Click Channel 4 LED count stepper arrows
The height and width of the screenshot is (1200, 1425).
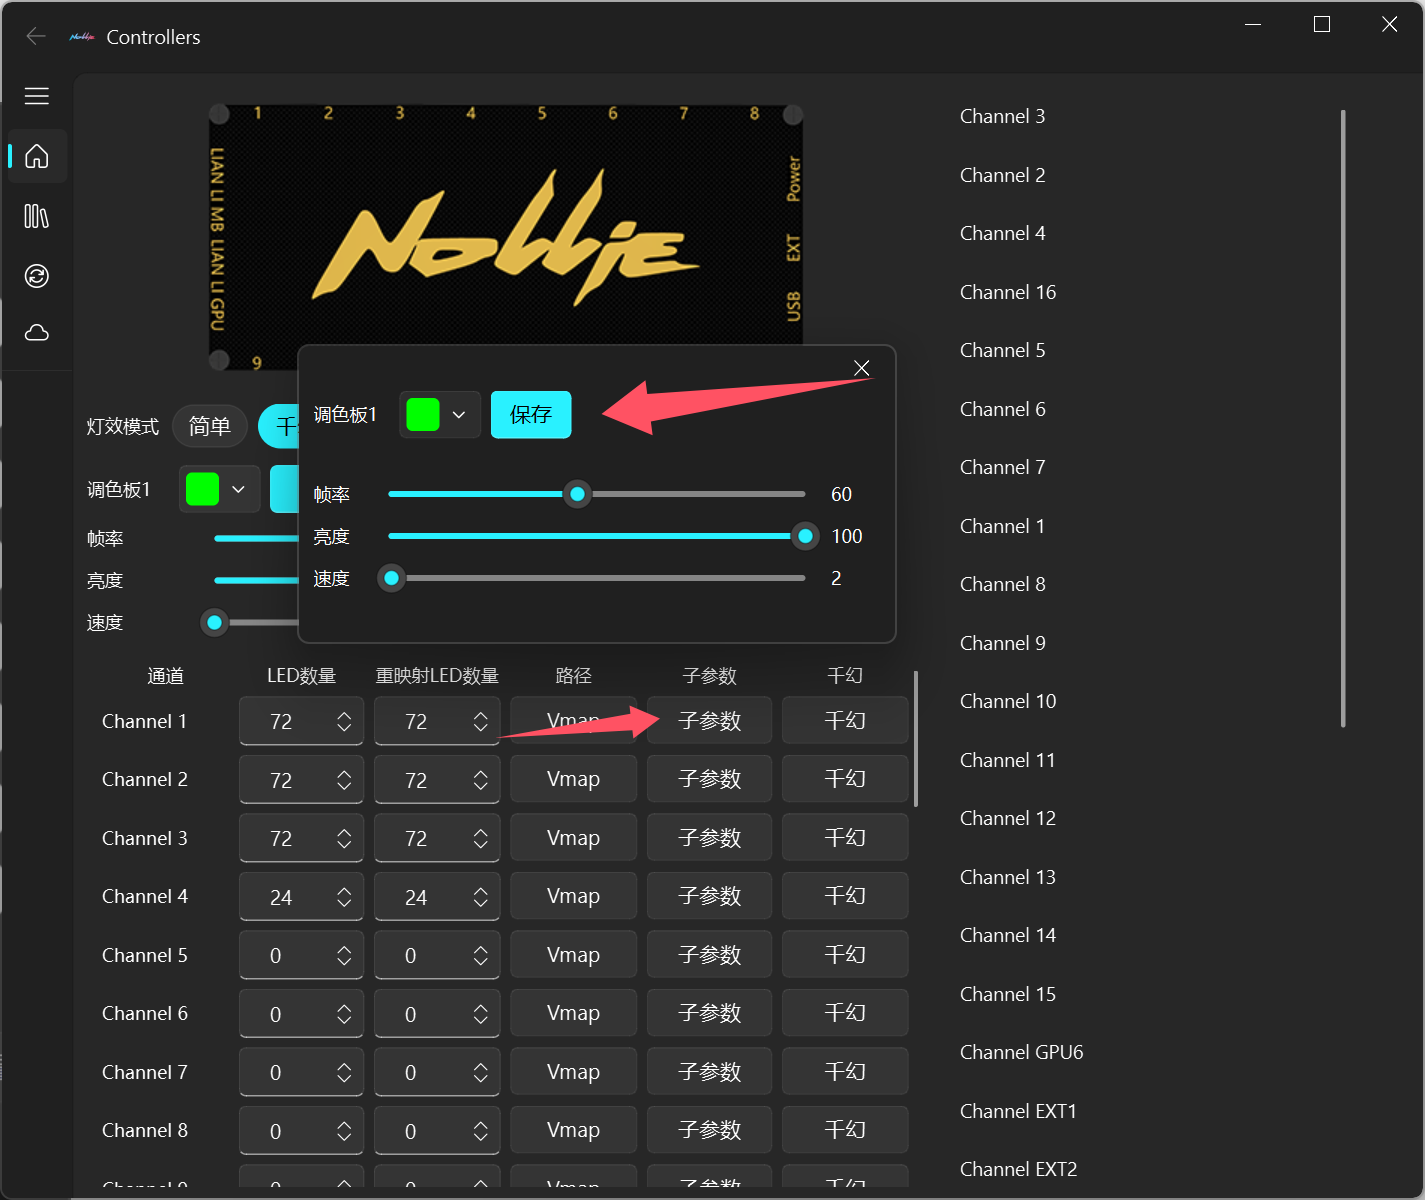pos(344,897)
